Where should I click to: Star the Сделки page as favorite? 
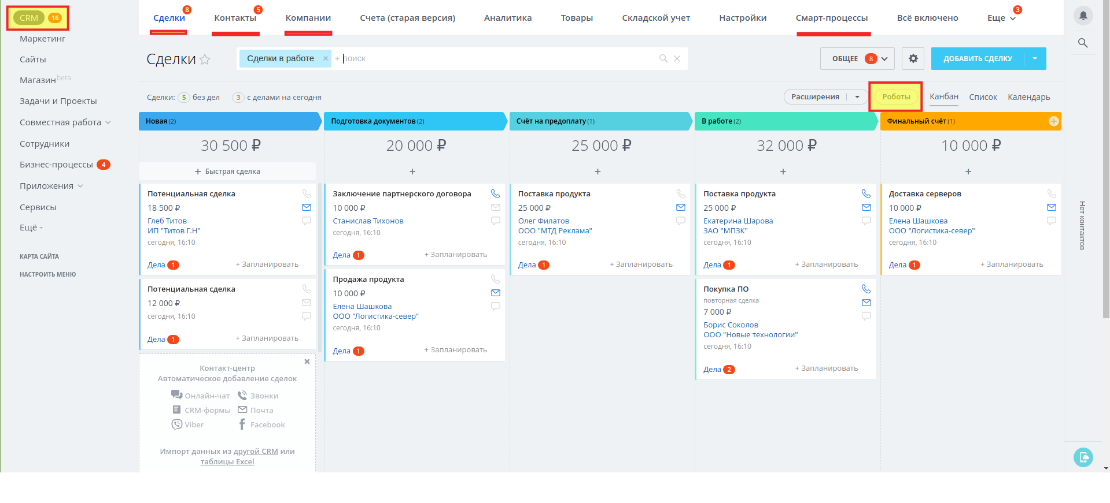tap(205, 60)
